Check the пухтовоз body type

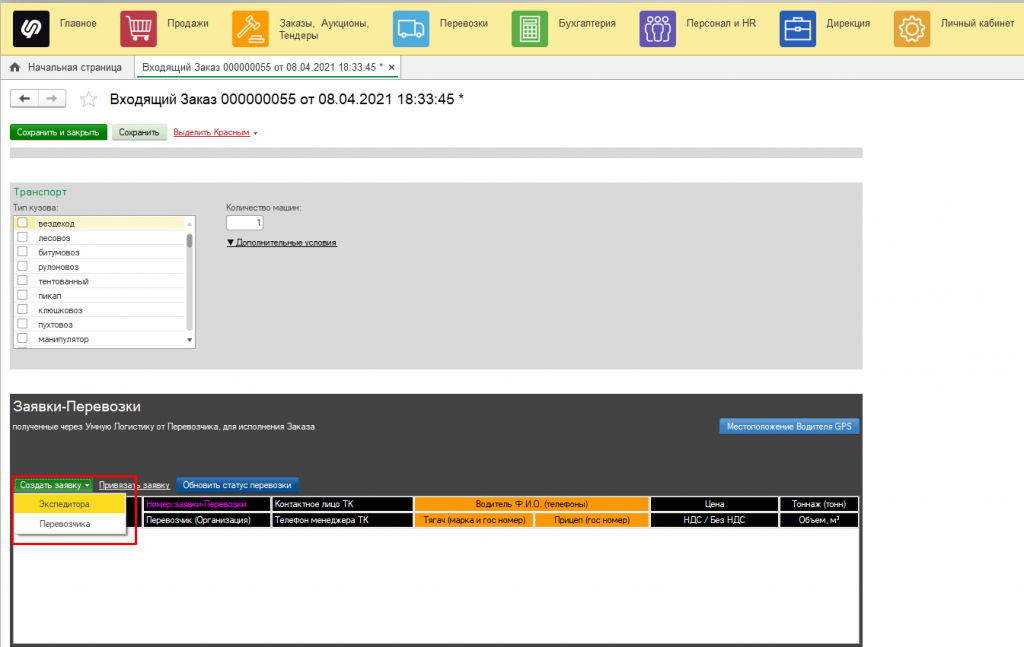pos(23,324)
